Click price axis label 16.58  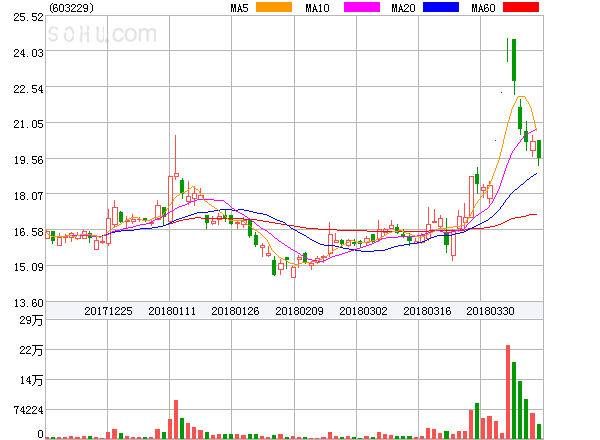click(x=28, y=232)
